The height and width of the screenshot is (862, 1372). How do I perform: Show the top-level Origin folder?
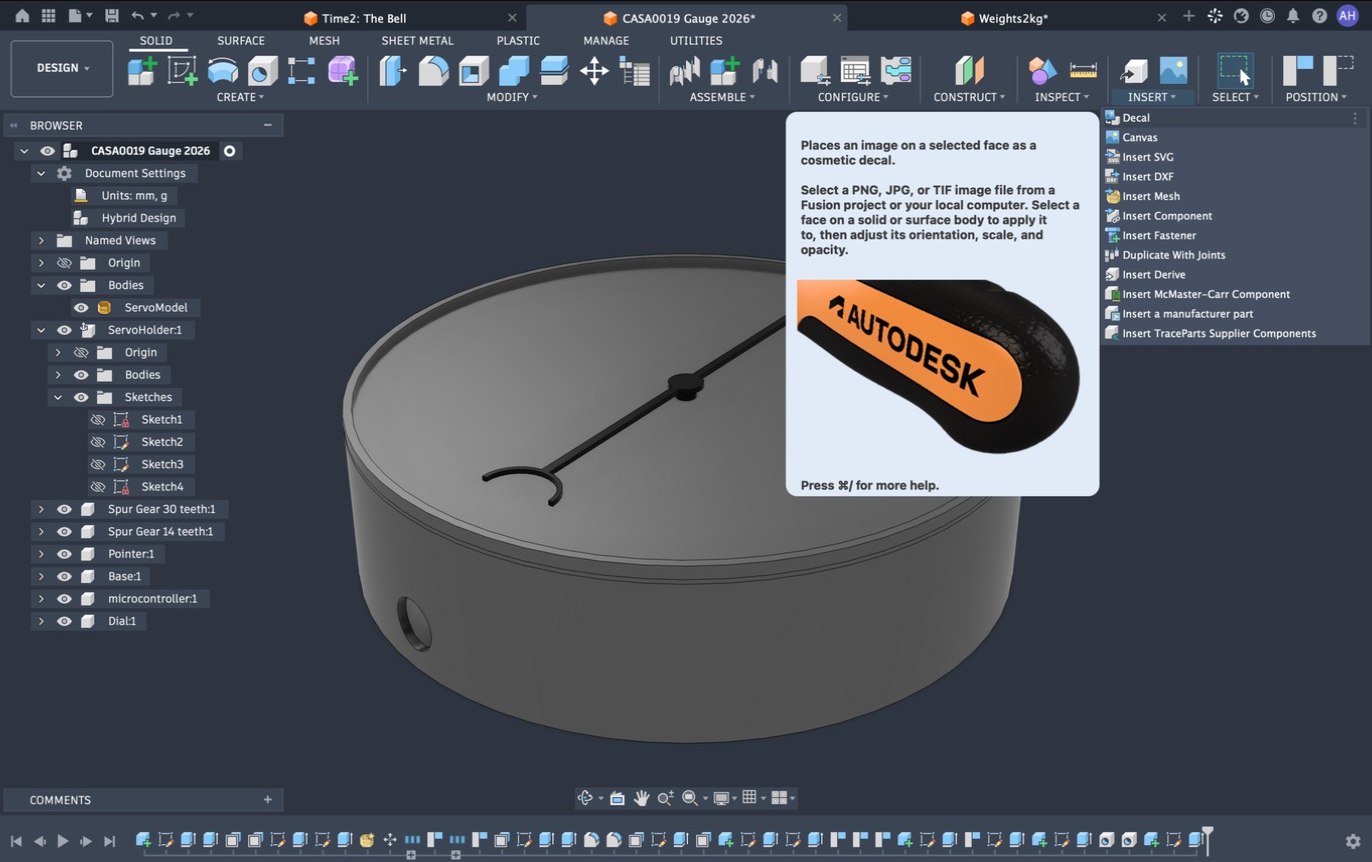tap(64, 263)
